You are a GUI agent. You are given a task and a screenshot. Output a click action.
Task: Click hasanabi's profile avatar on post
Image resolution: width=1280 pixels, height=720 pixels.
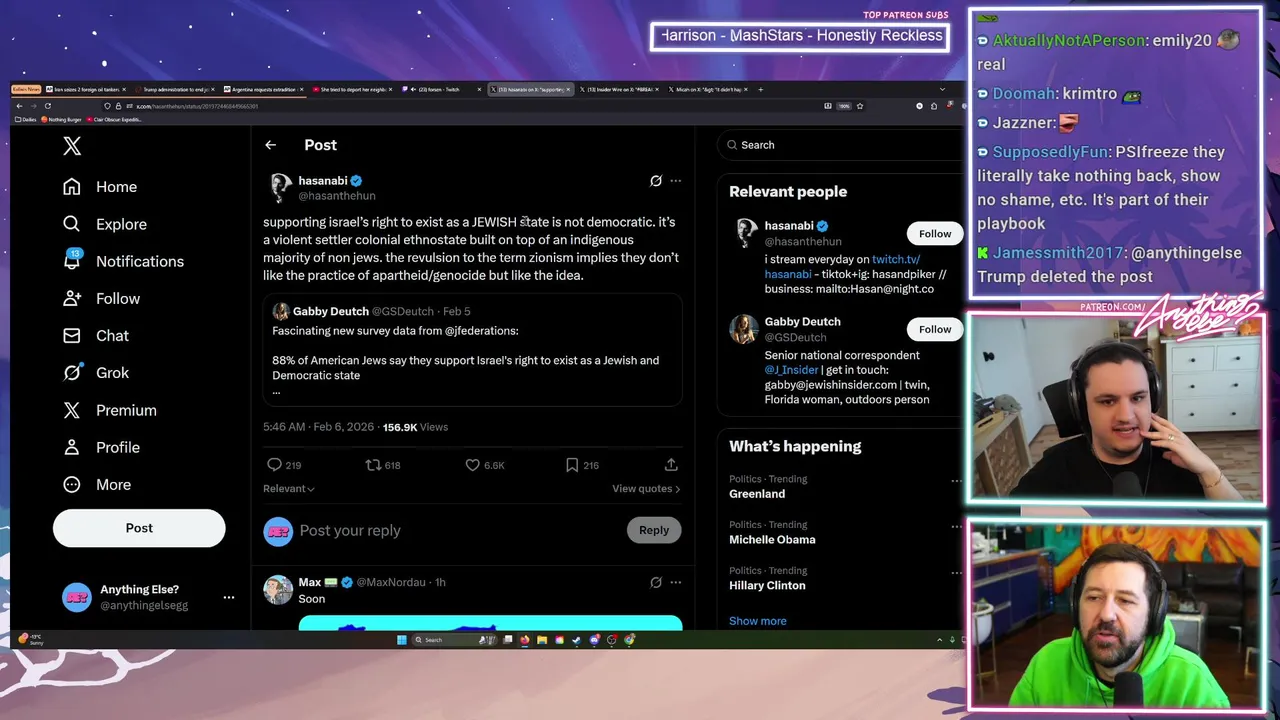click(281, 187)
